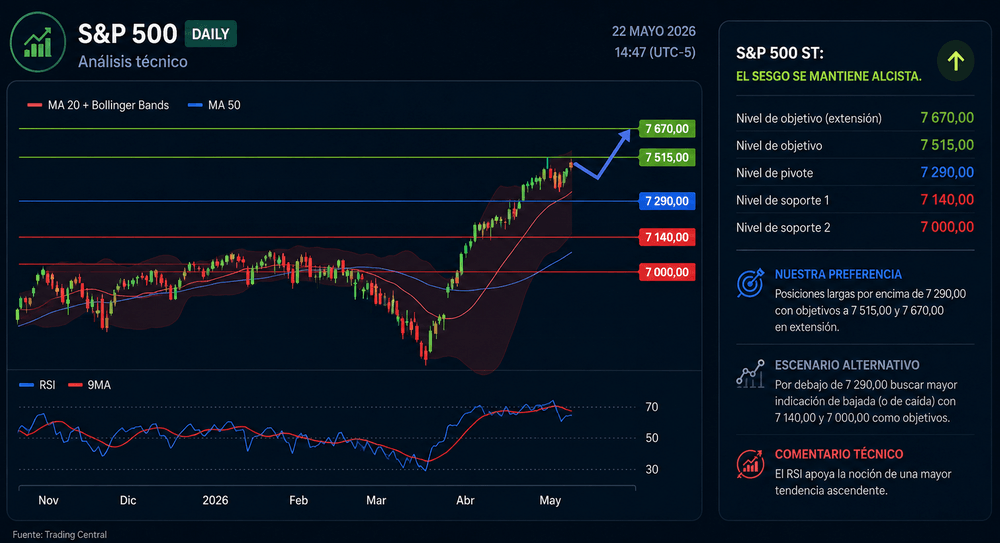The image size is (1000, 543).
Task: Click the Fuente: Trading Central source note
Action: click(60, 535)
